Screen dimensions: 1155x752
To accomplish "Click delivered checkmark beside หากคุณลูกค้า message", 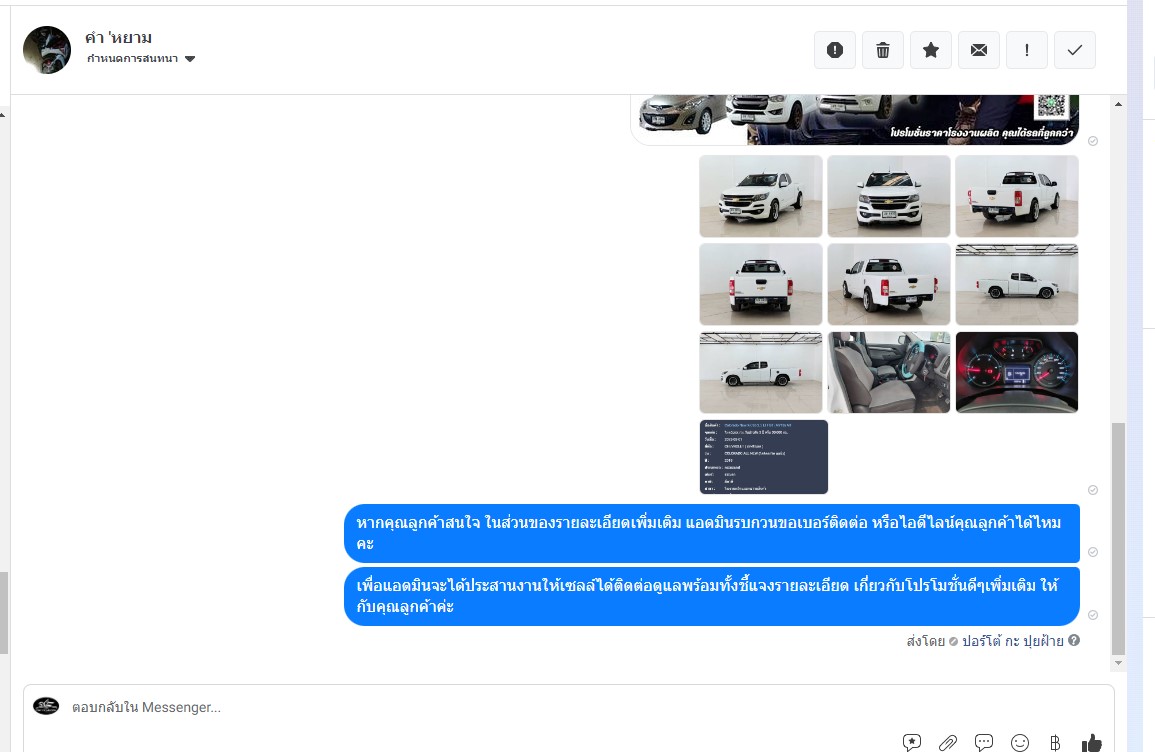I will pyautogui.click(x=1093, y=552).
